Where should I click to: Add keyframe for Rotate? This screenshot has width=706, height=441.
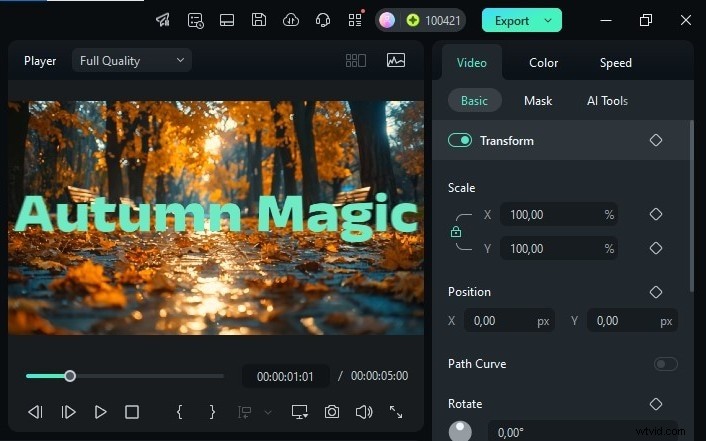656,404
